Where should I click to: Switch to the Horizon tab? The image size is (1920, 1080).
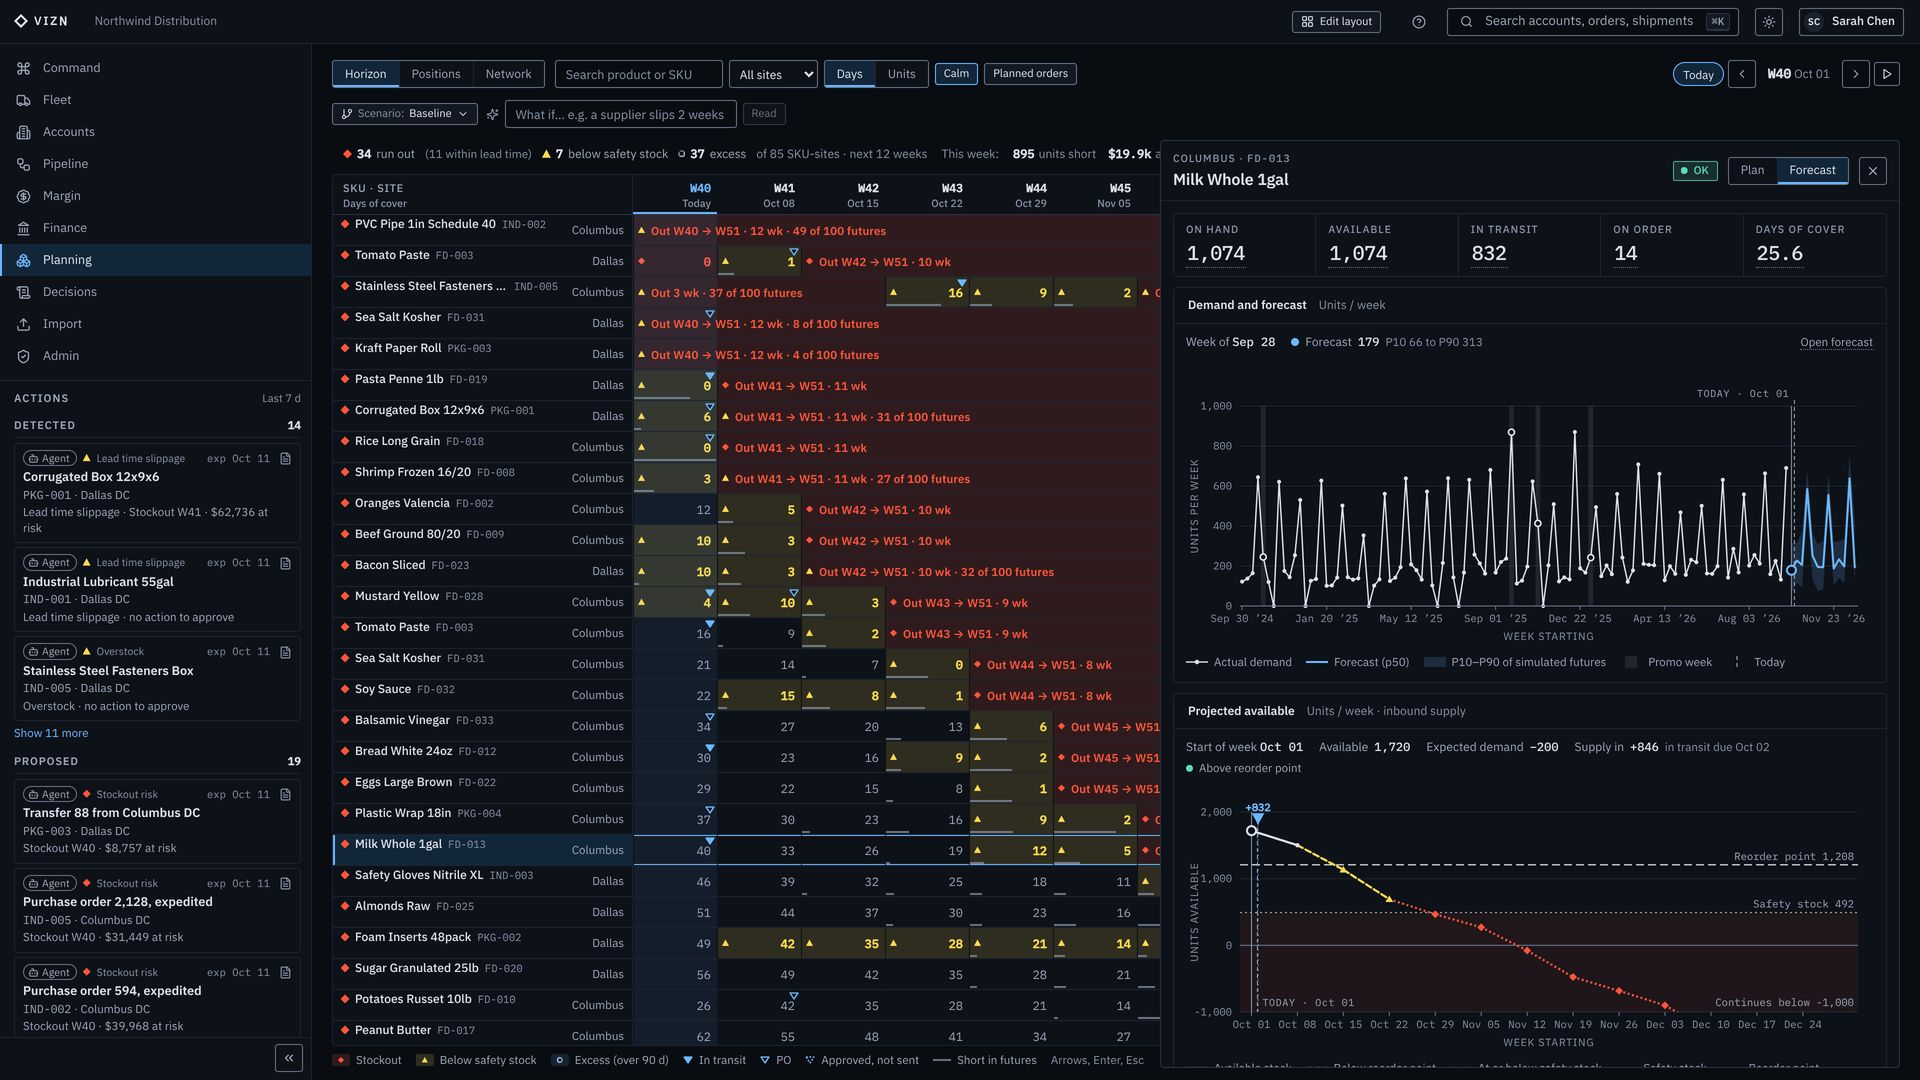tap(365, 74)
